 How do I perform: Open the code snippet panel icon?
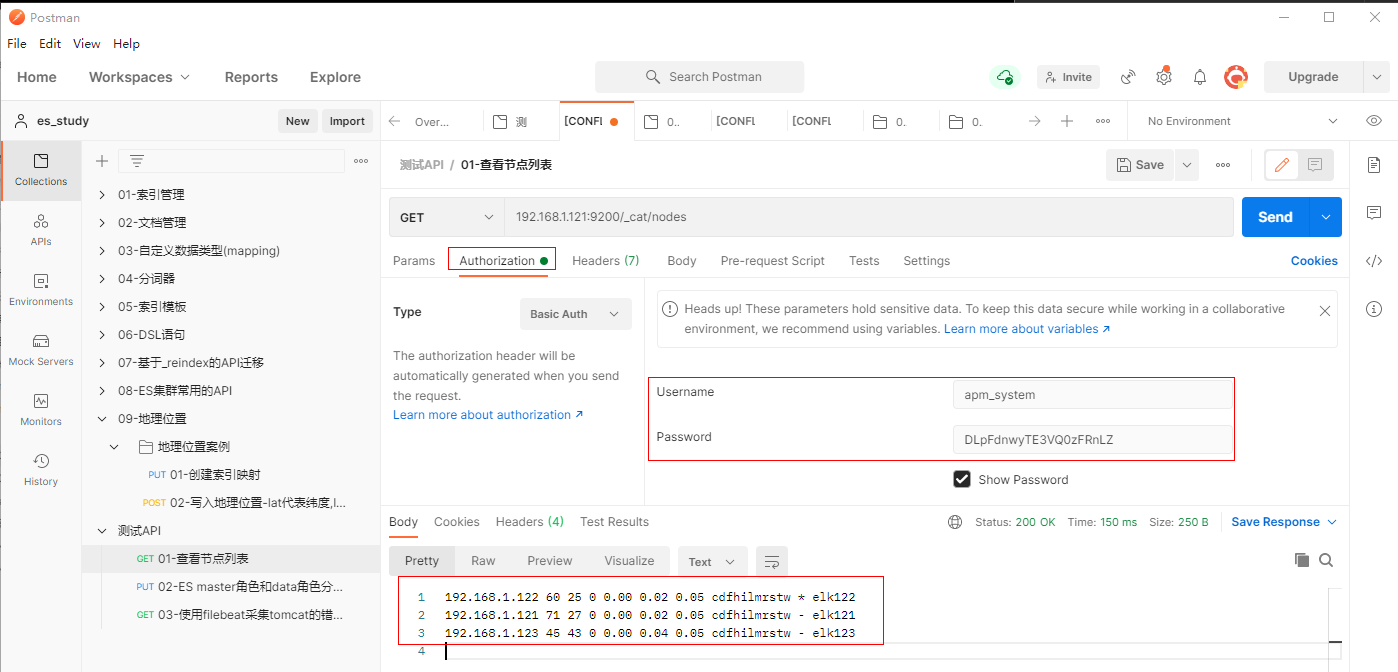[x=1374, y=261]
